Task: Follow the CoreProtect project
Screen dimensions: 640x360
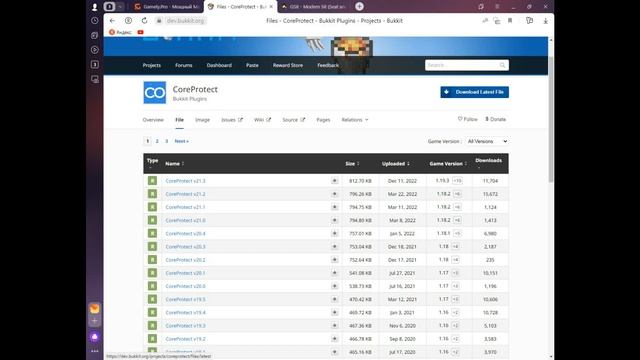Action: point(468,119)
